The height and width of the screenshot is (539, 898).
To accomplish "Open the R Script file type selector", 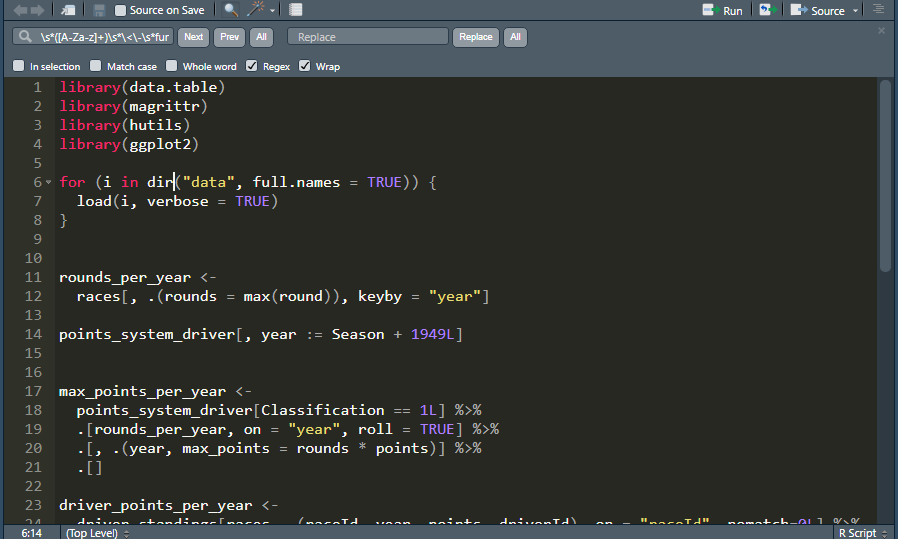I will point(862,533).
